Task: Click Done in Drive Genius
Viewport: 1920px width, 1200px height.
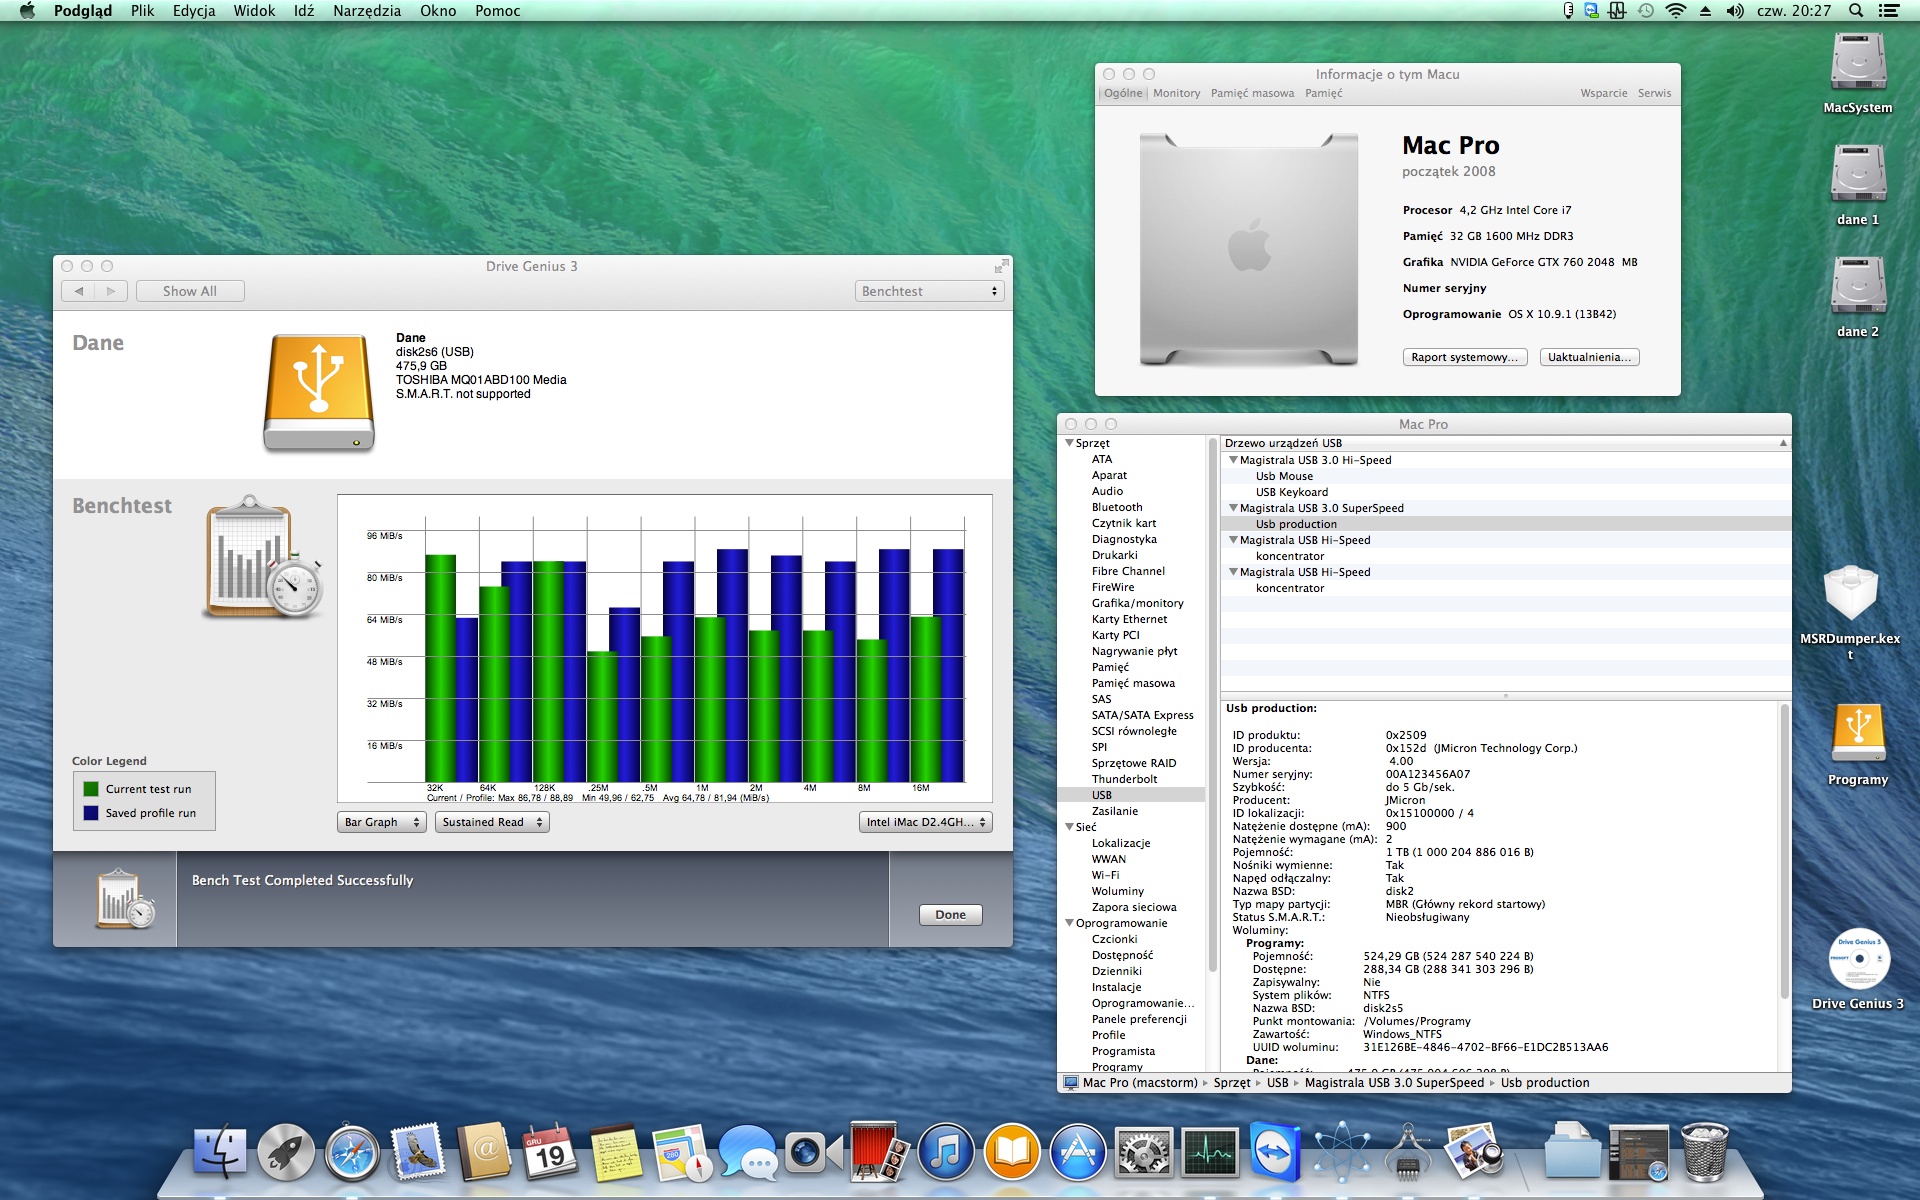Action: (x=950, y=914)
